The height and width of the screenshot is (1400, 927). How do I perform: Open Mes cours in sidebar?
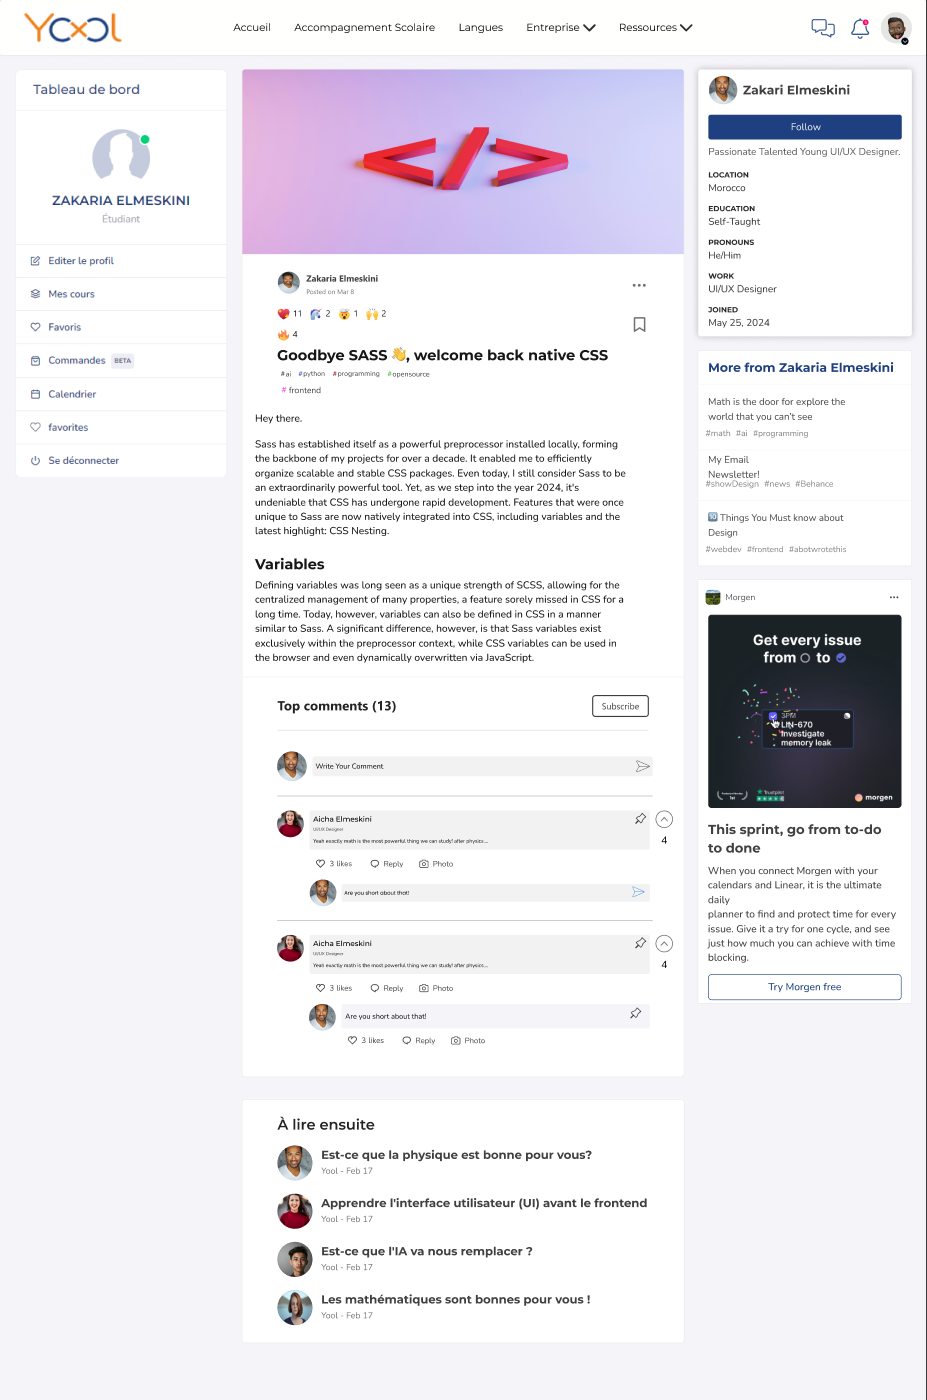tap(121, 294)
